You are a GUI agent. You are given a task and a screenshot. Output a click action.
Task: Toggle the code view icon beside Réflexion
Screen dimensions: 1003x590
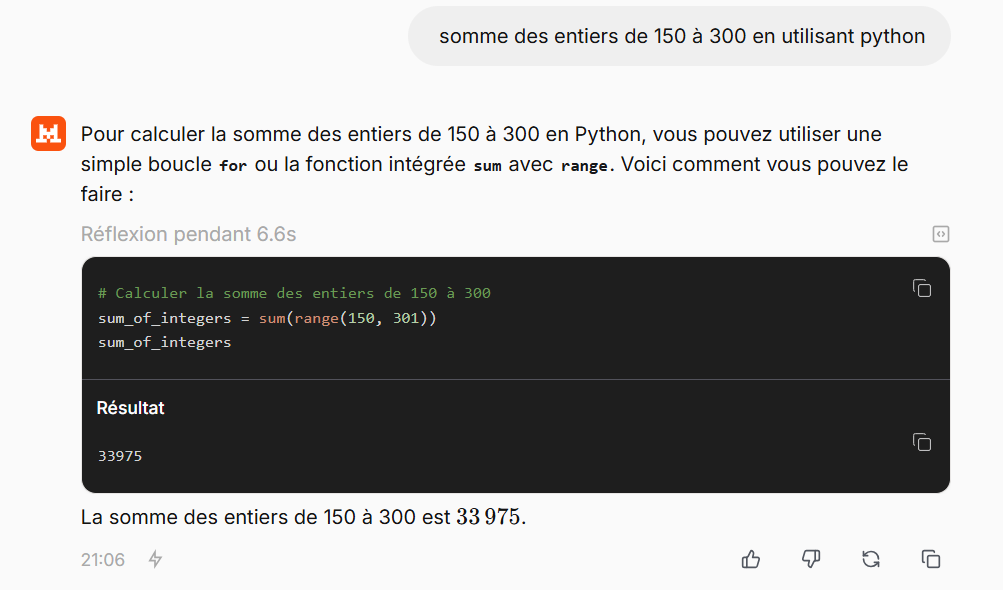pyautogui.click(x=940, y=234)
